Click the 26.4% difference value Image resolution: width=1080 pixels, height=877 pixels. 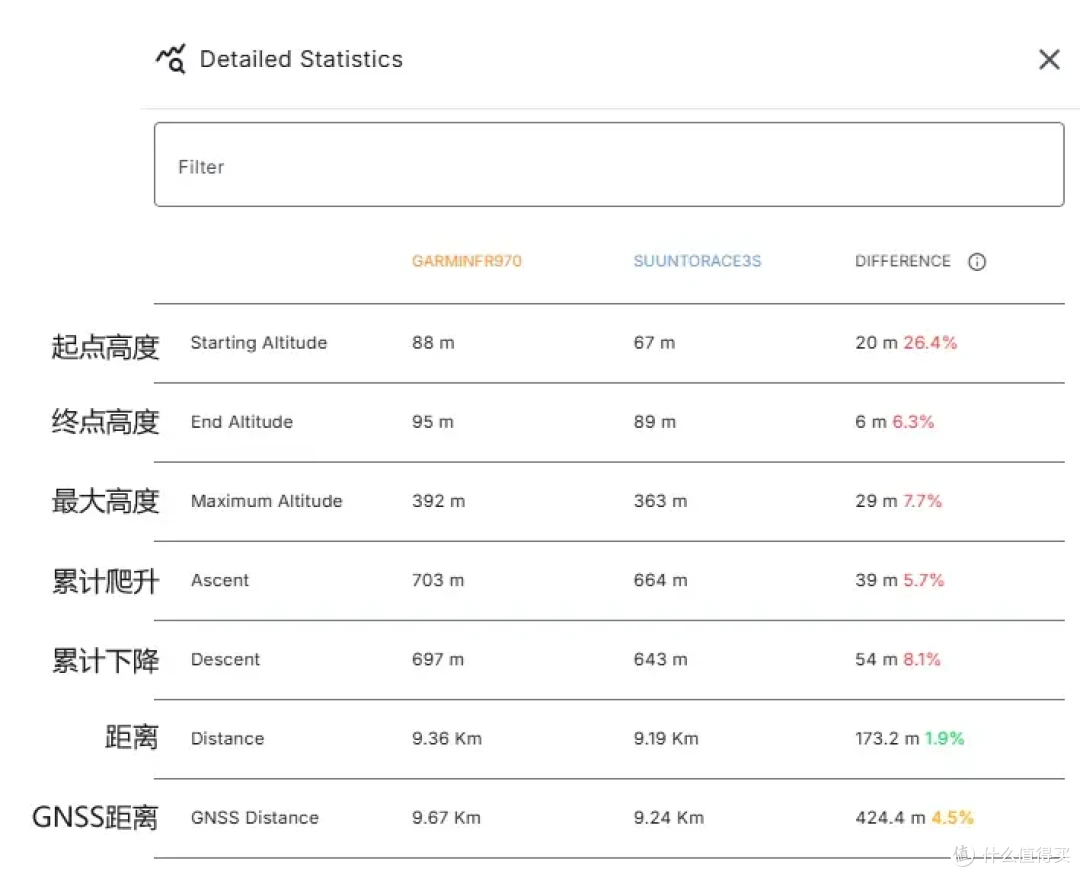click(930, 342)
